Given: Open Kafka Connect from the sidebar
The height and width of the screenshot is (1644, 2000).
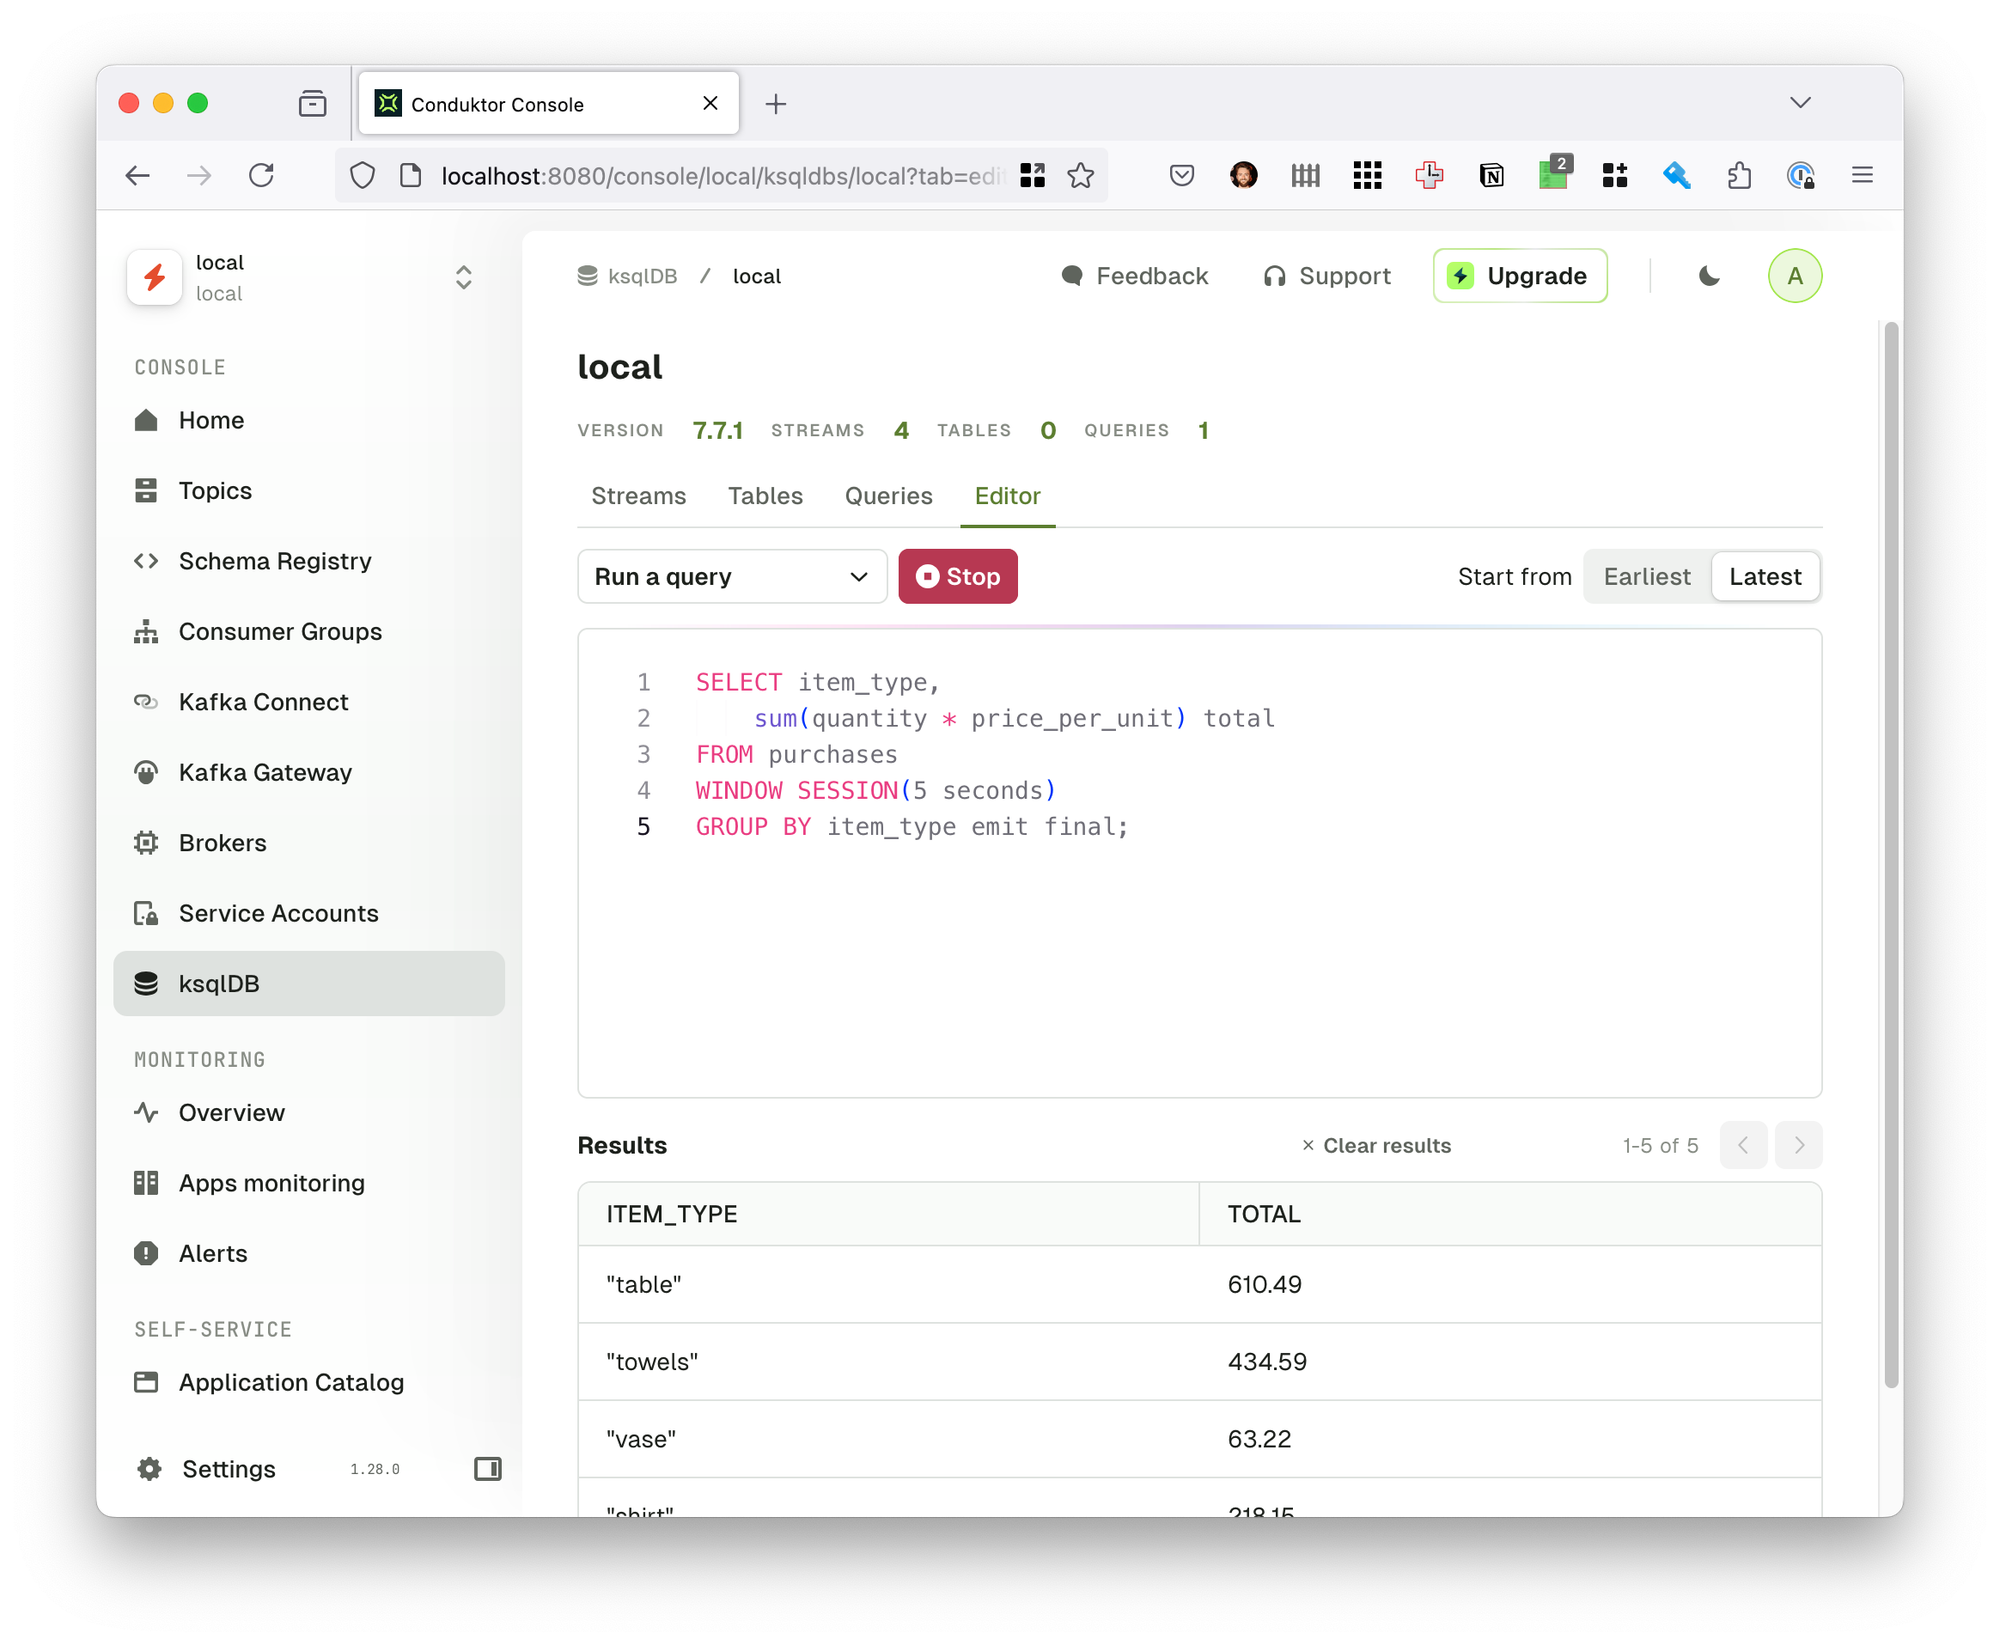Looking at the screenshot, I should (x=262, y=701).
